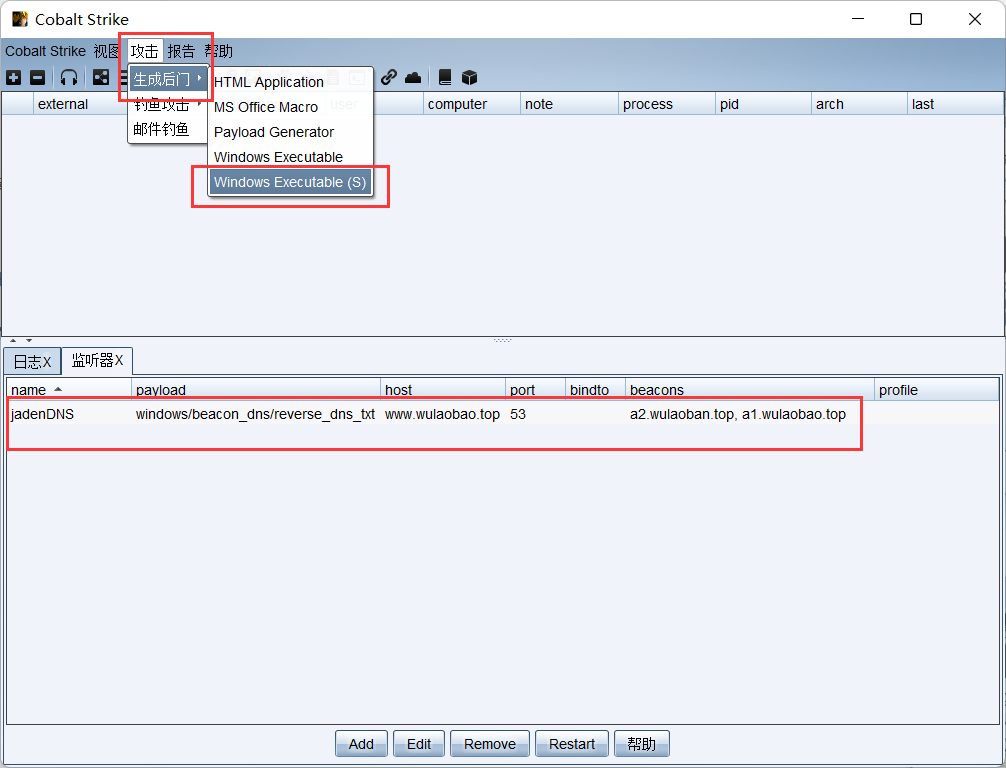Collapse pane using the small up arrow on divider
1006x768 pixels.
(x=14, y=341)
